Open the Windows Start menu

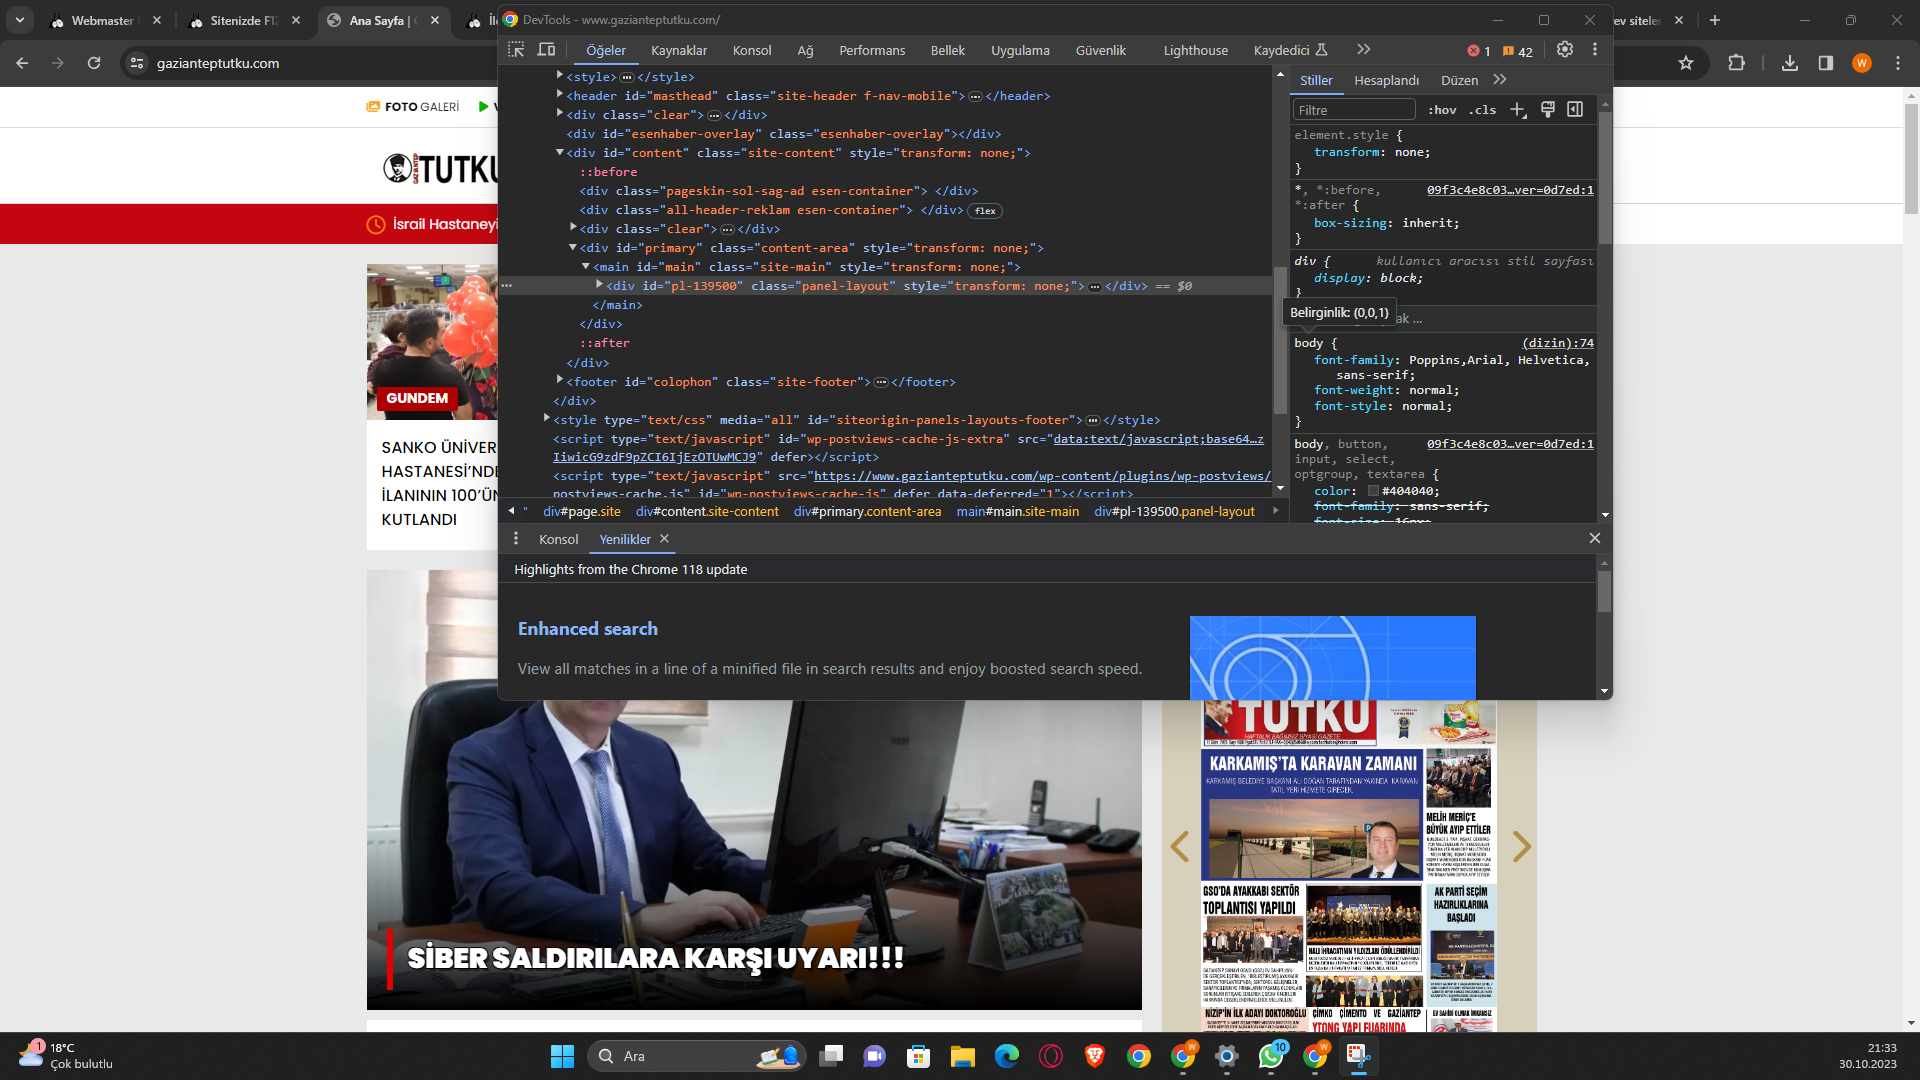pyautogui.click(x=562, y=1056)
